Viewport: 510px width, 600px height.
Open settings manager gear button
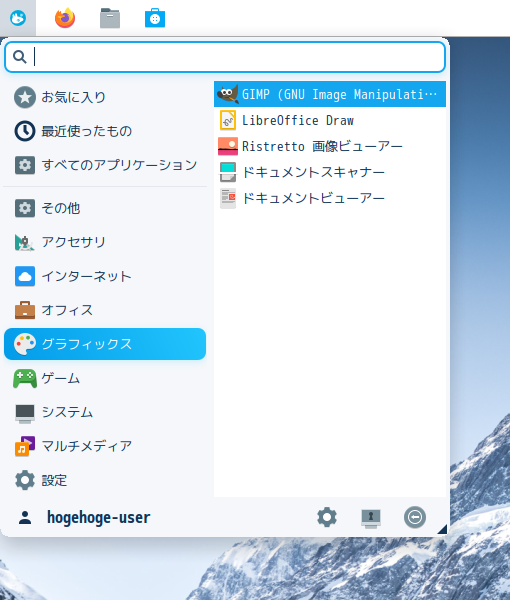[x=327, y=517]
